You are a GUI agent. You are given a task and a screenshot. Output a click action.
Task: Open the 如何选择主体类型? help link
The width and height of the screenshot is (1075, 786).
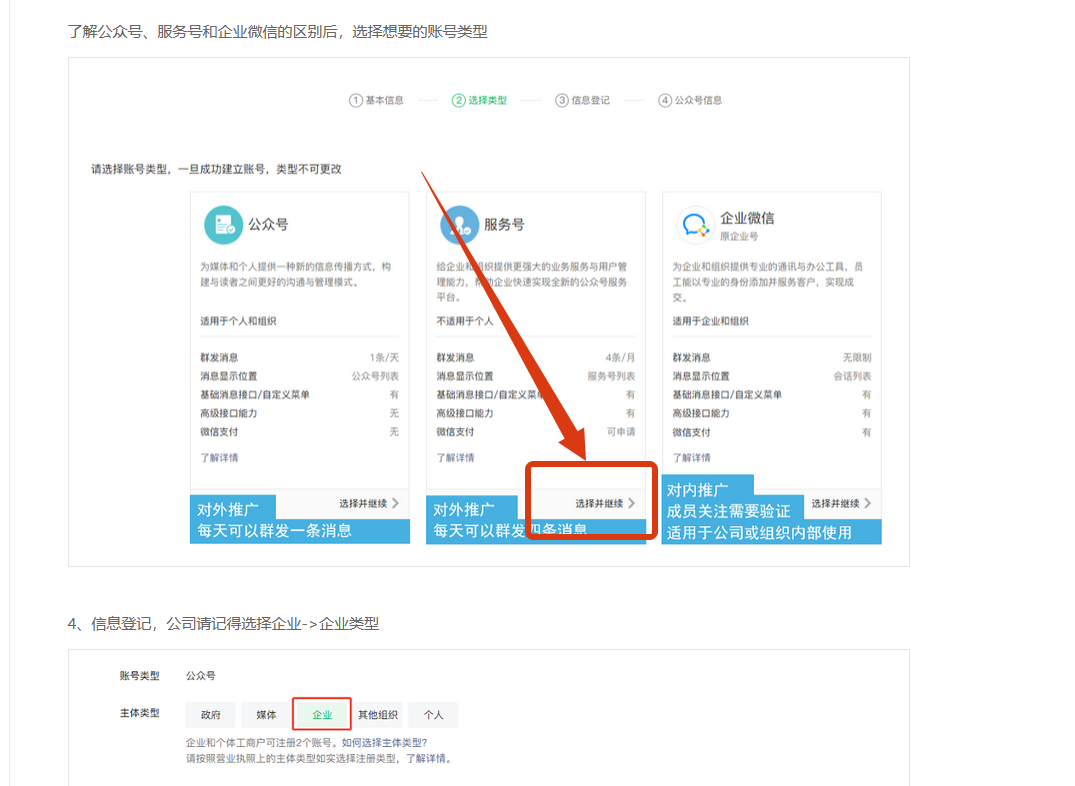click(x=385, y=743)
